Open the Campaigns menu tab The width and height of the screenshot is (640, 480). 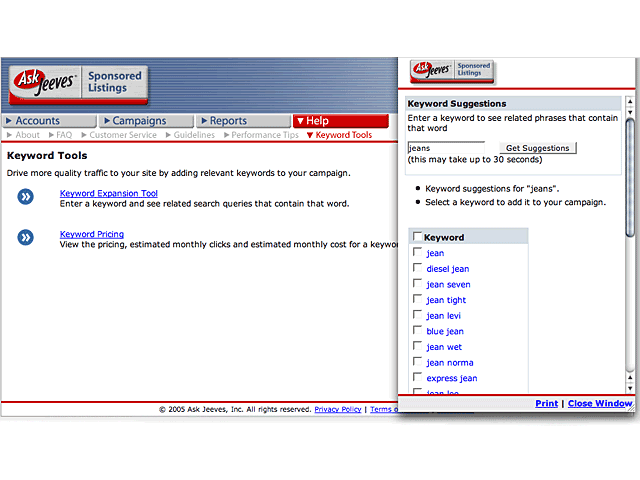click(x=146, y=121)
